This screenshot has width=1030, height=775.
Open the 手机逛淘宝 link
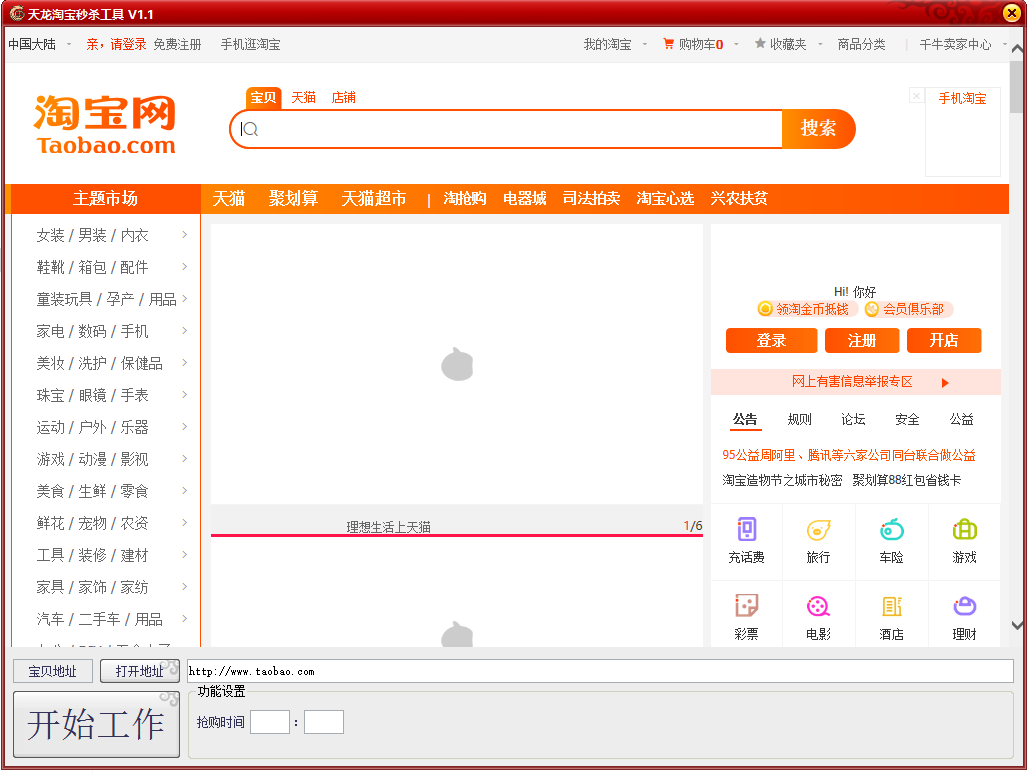(x=250, y=44)
